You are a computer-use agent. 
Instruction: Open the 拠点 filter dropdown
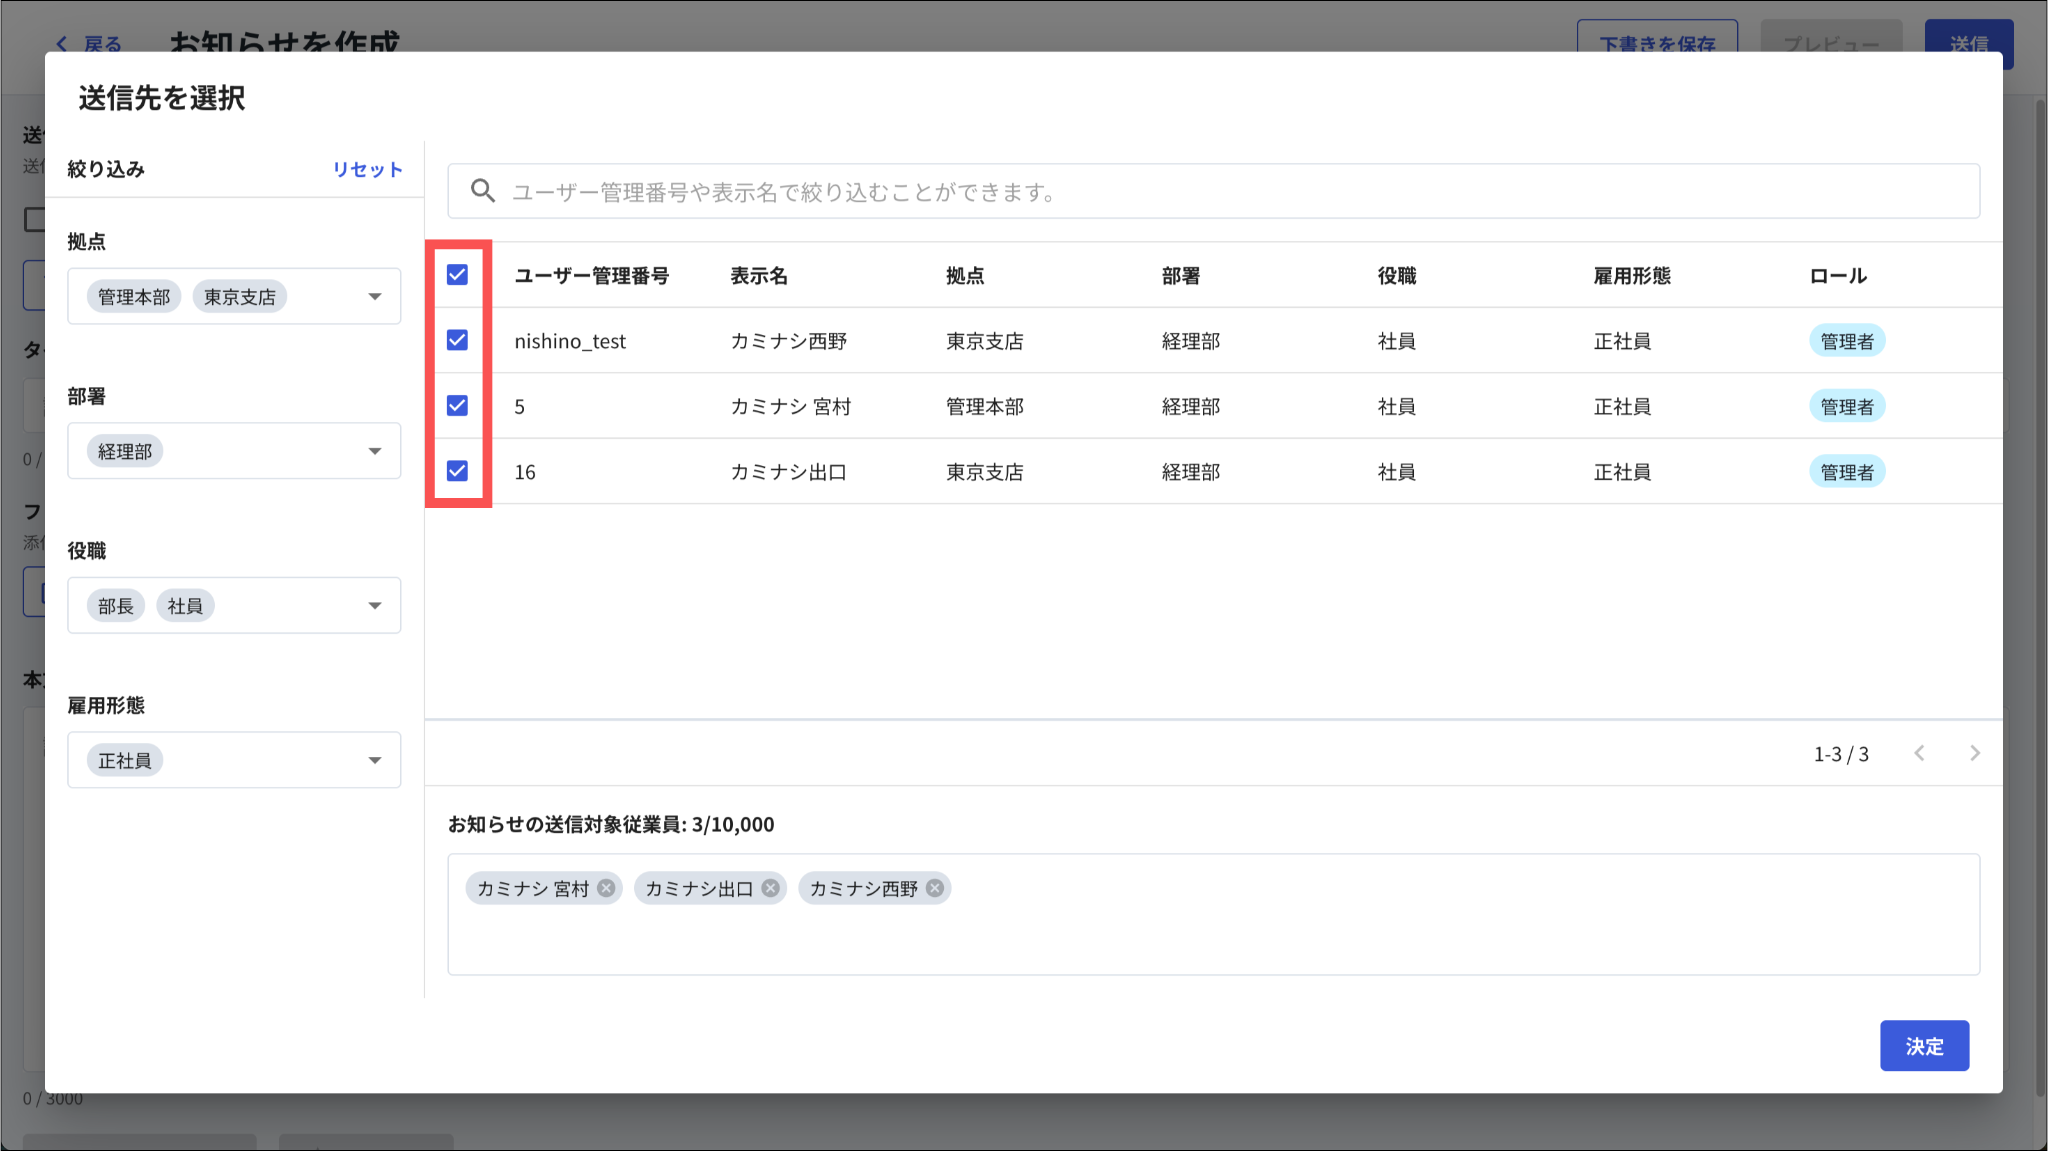(375, 296)
